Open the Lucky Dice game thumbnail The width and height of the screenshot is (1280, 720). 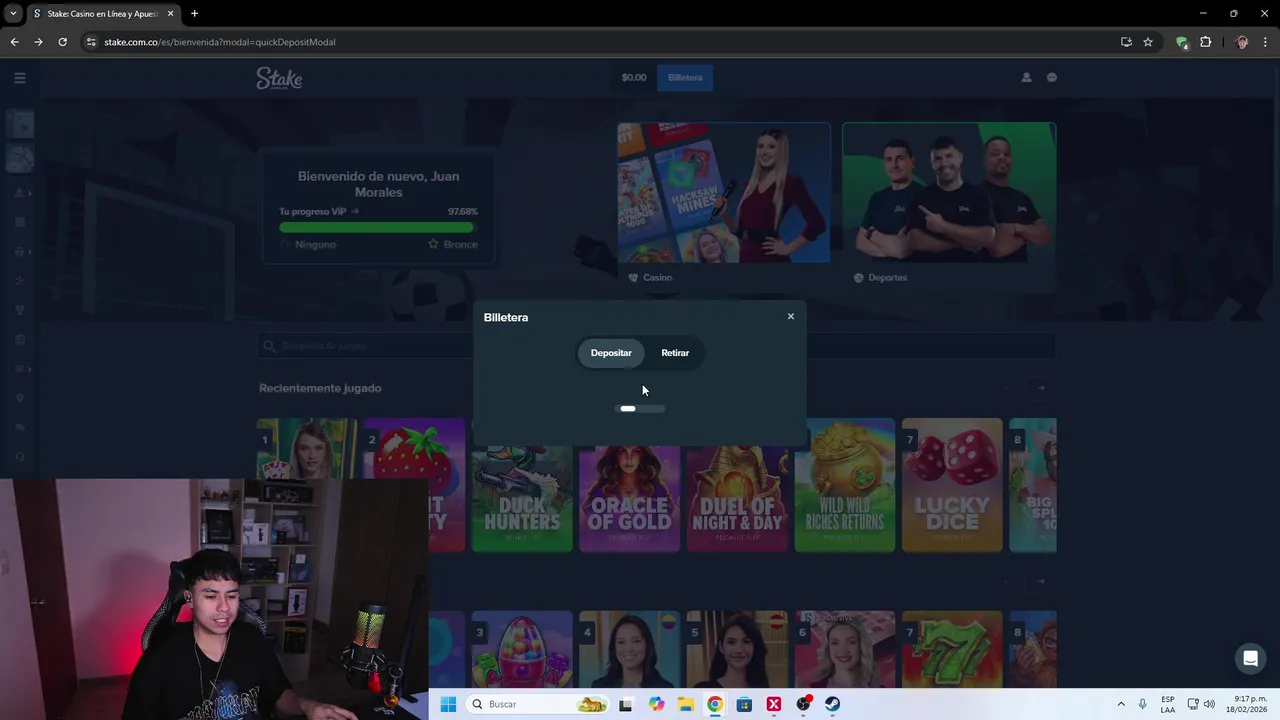coord(952,485)
